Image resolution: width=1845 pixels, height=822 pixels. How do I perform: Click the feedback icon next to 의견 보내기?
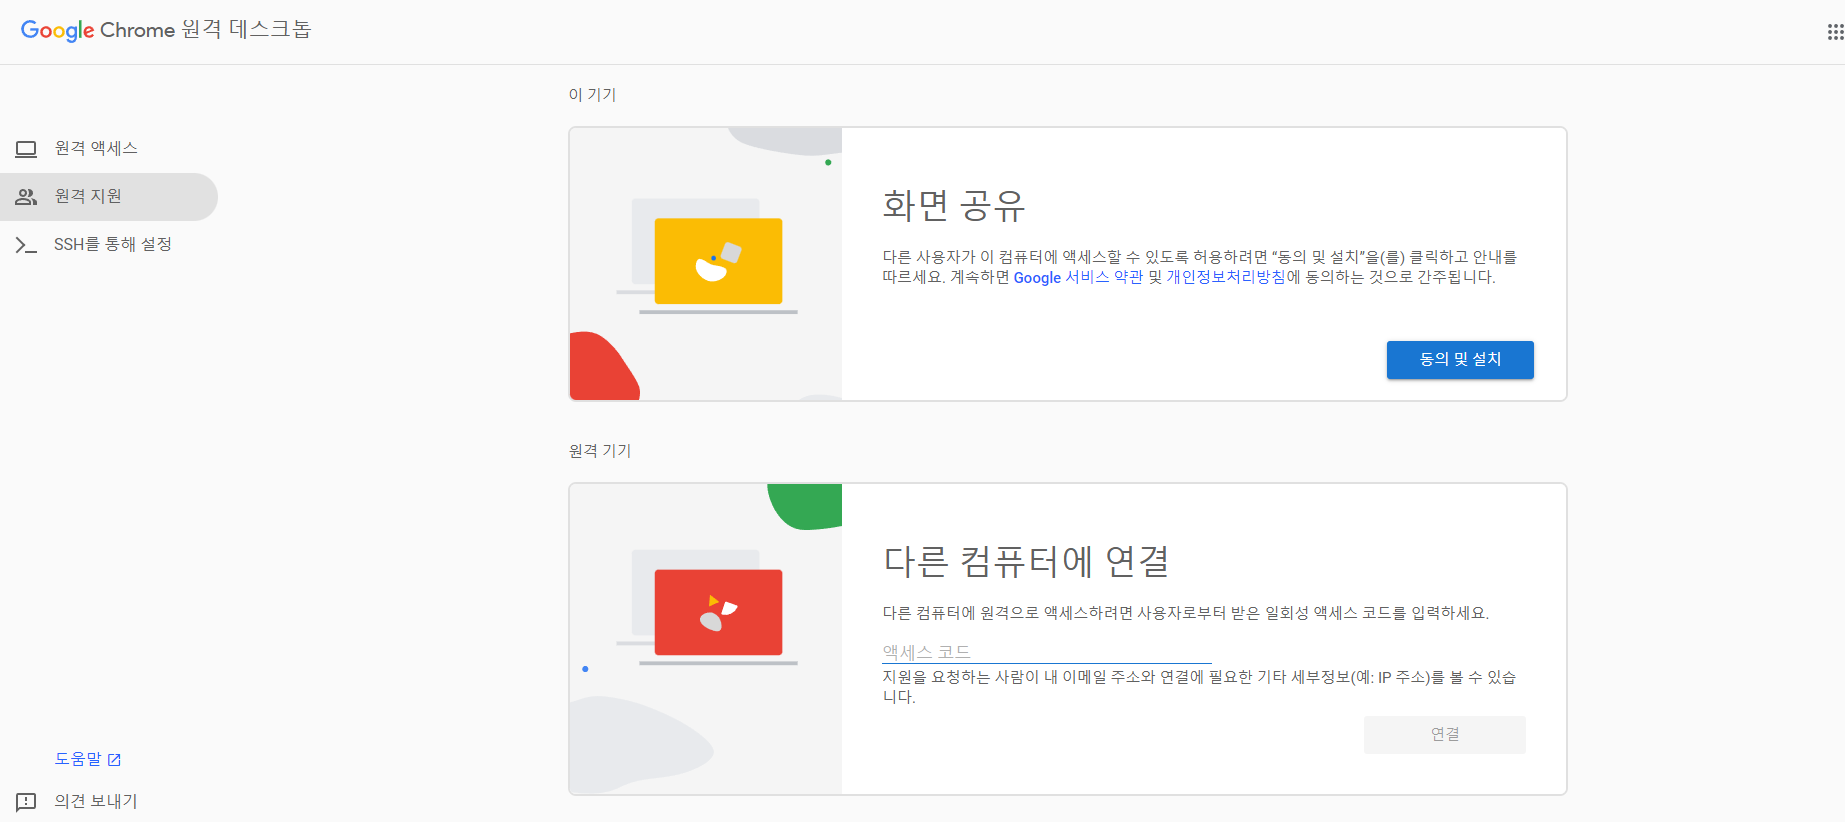pyautogui.click(x=26, y=801)
